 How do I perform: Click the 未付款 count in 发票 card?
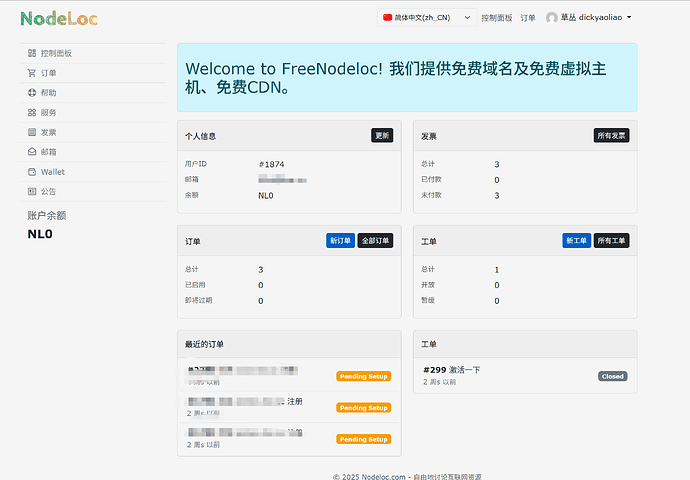(497, 196)
